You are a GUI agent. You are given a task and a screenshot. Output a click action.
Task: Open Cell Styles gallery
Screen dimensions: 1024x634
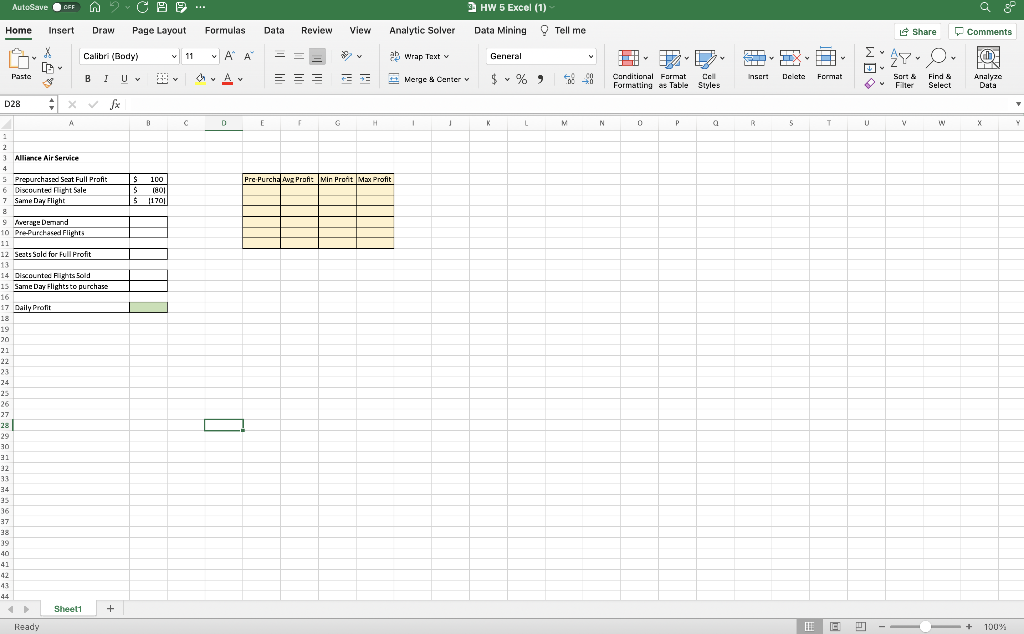(x=709, y=69)
